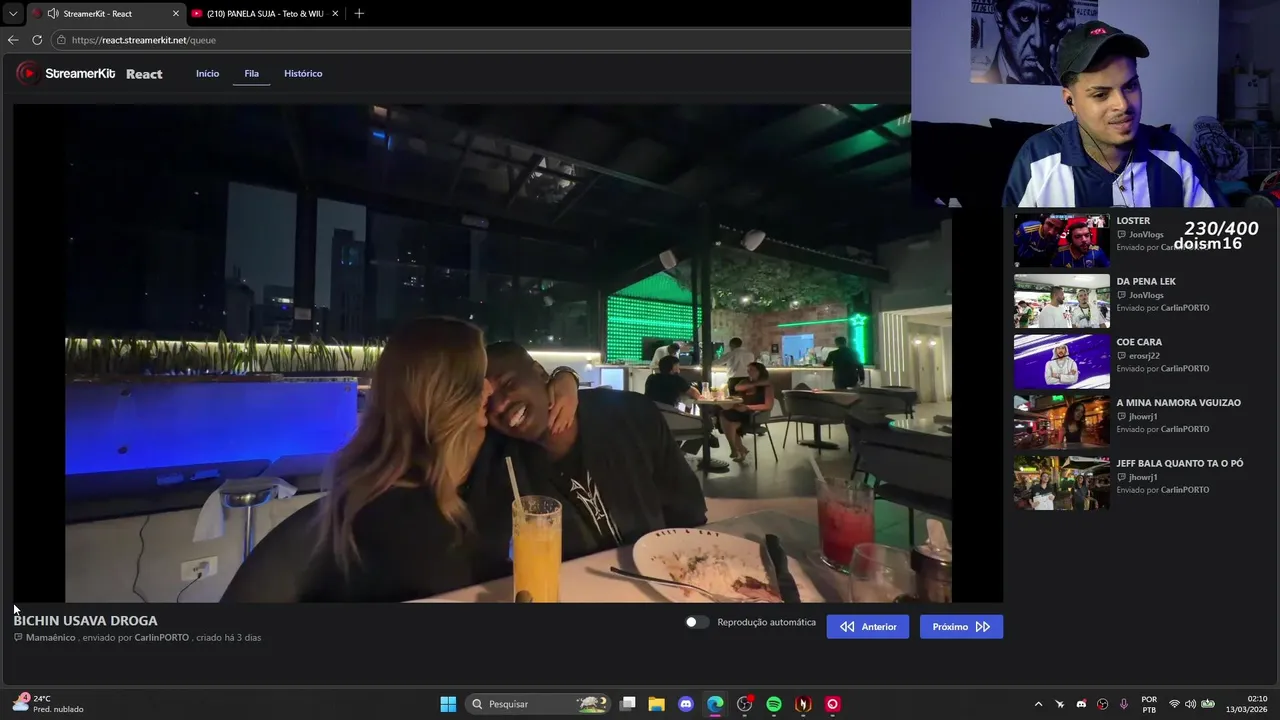Click JEFF BALA QUANTO TA O PÓ title
The width and height of the screenshot is (1280, 720).
pos(1180,464)
